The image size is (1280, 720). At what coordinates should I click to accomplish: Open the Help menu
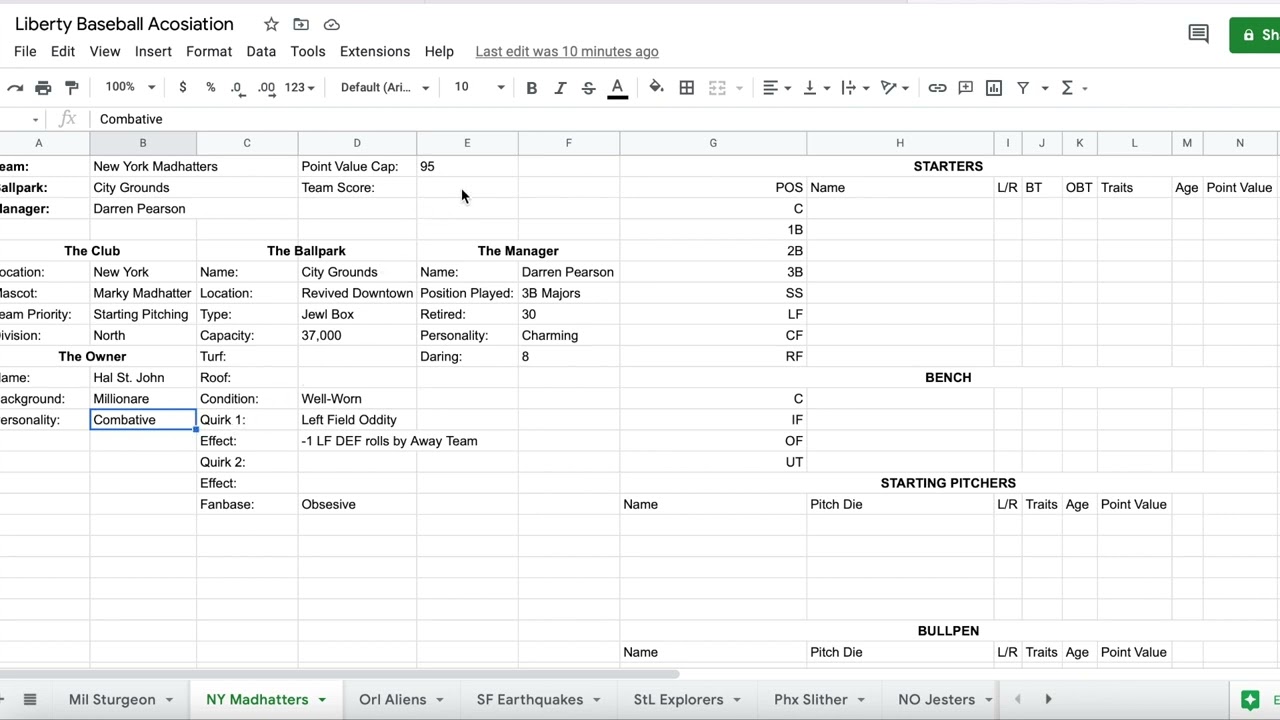pos(439,52)
